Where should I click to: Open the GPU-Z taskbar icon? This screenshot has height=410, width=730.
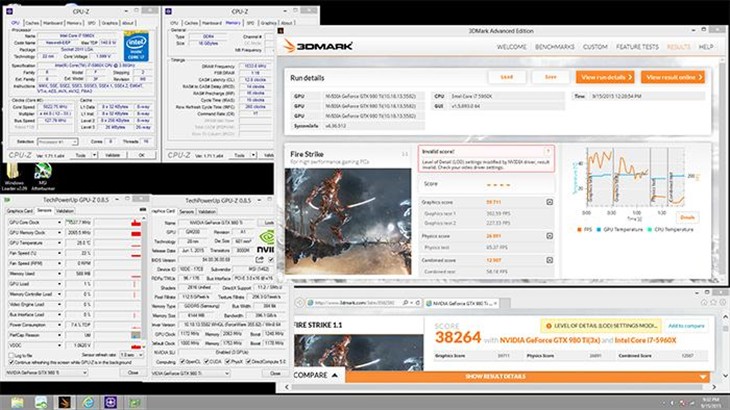[x=135, y=402]
